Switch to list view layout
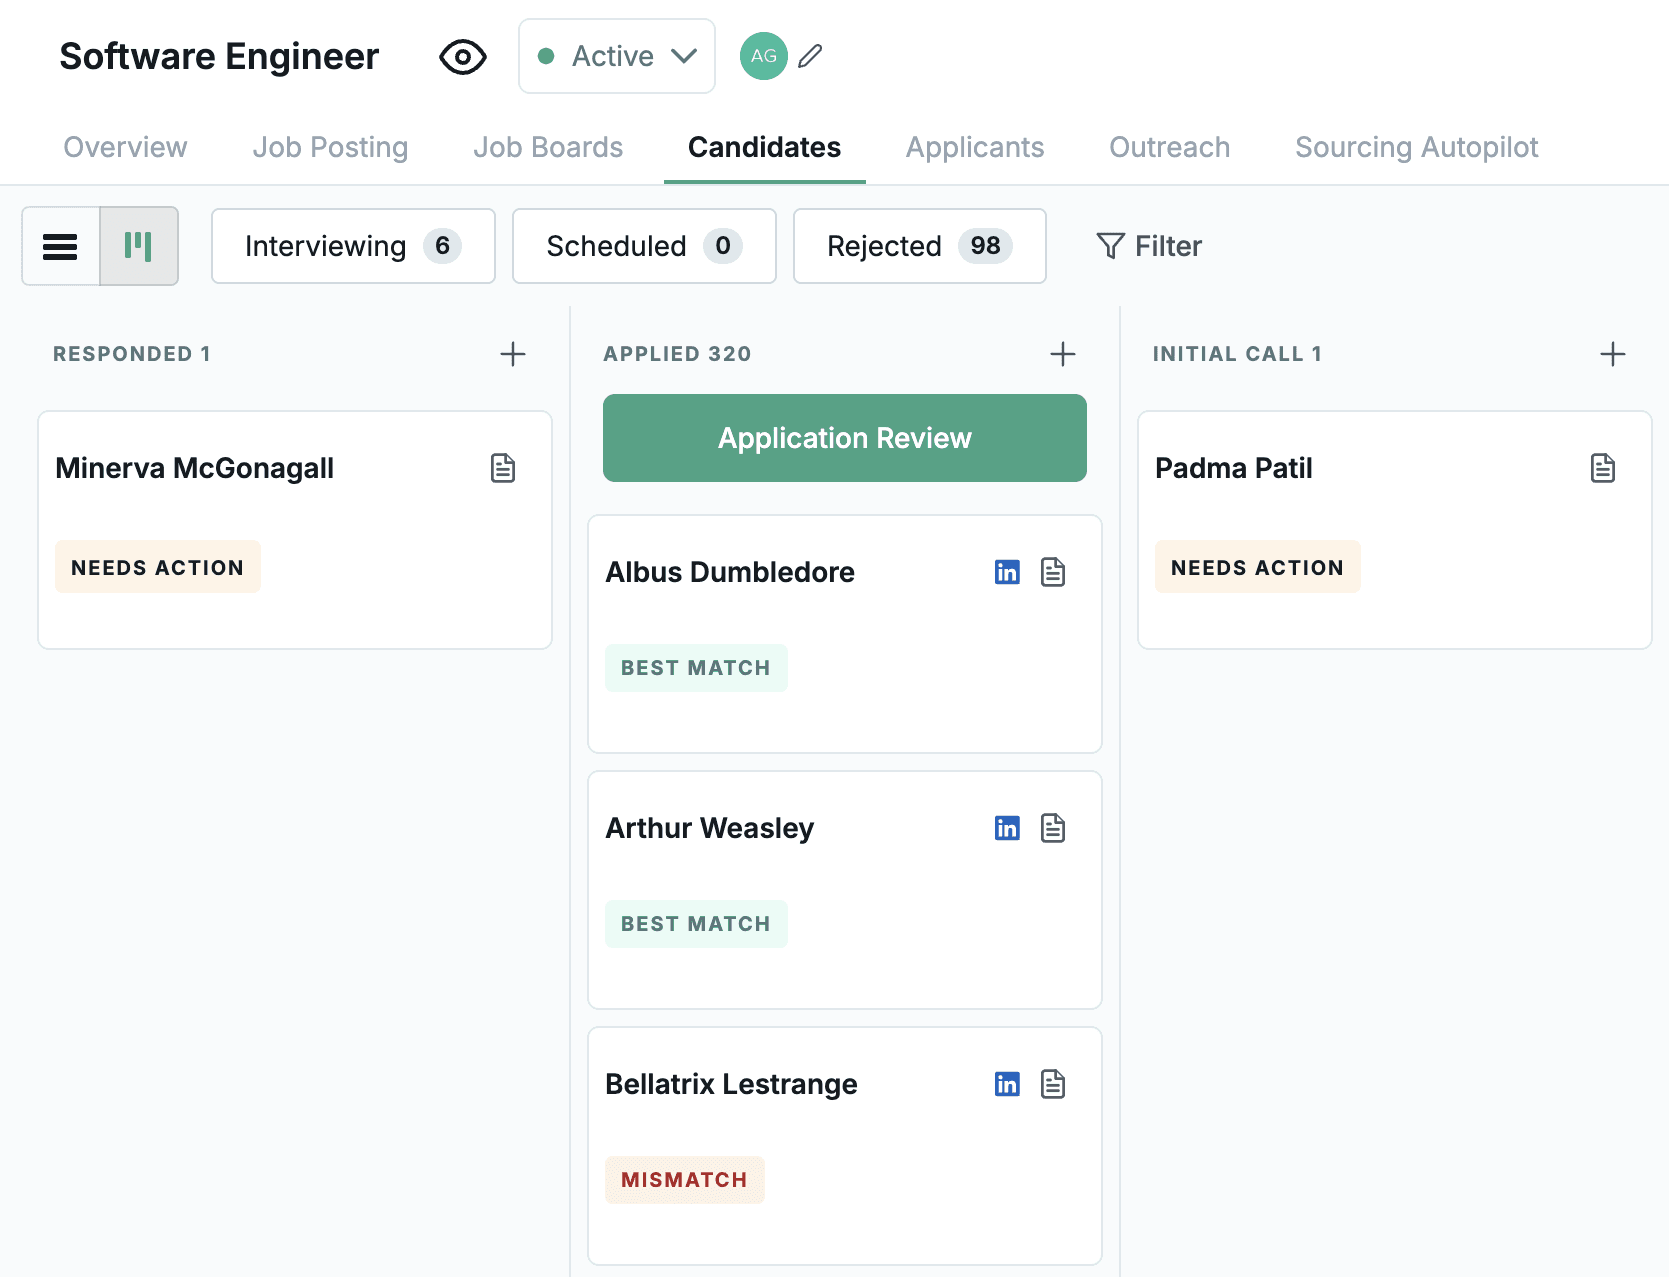Viewport: 1669px width, 1277px height. pyautogui.click(x=60, y=246)
